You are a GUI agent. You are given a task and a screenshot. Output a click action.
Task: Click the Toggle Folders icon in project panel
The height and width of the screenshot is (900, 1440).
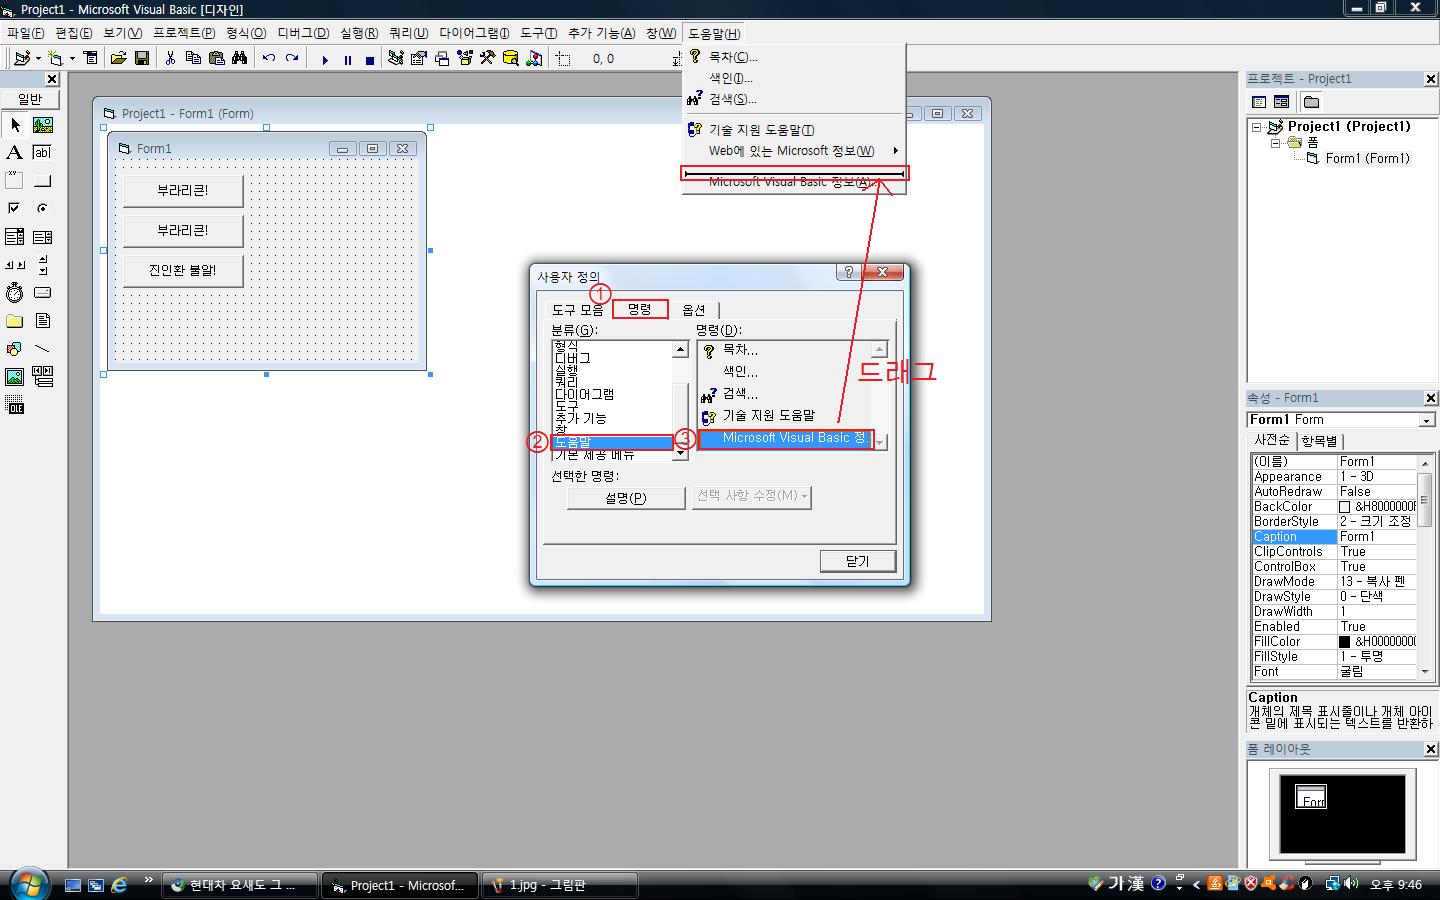coord(1311,102)
